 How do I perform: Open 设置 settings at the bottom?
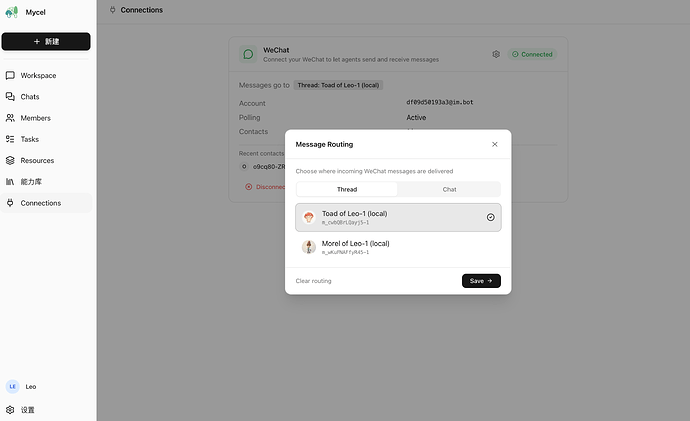(27, 410)
